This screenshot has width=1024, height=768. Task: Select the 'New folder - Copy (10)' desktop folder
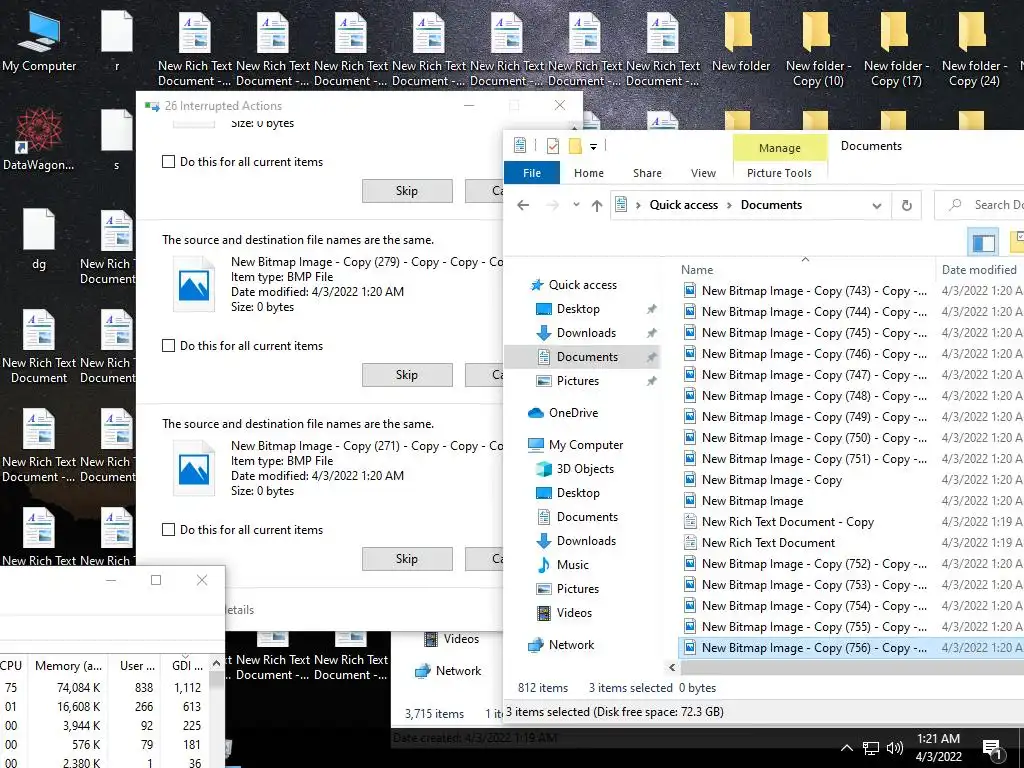coord(818,49)
